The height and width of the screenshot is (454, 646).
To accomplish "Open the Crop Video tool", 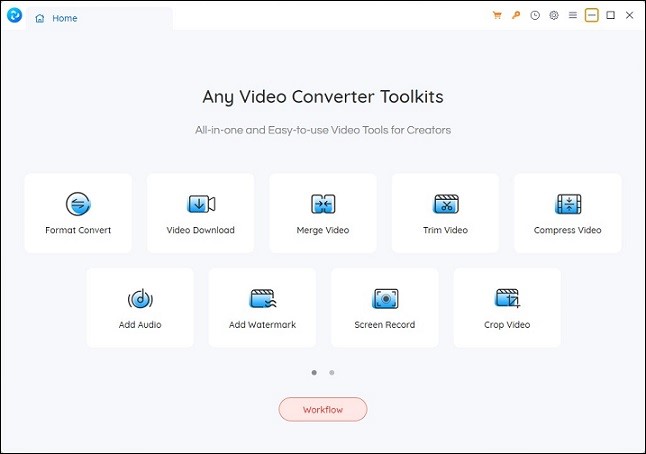I will tap(507, 308).
